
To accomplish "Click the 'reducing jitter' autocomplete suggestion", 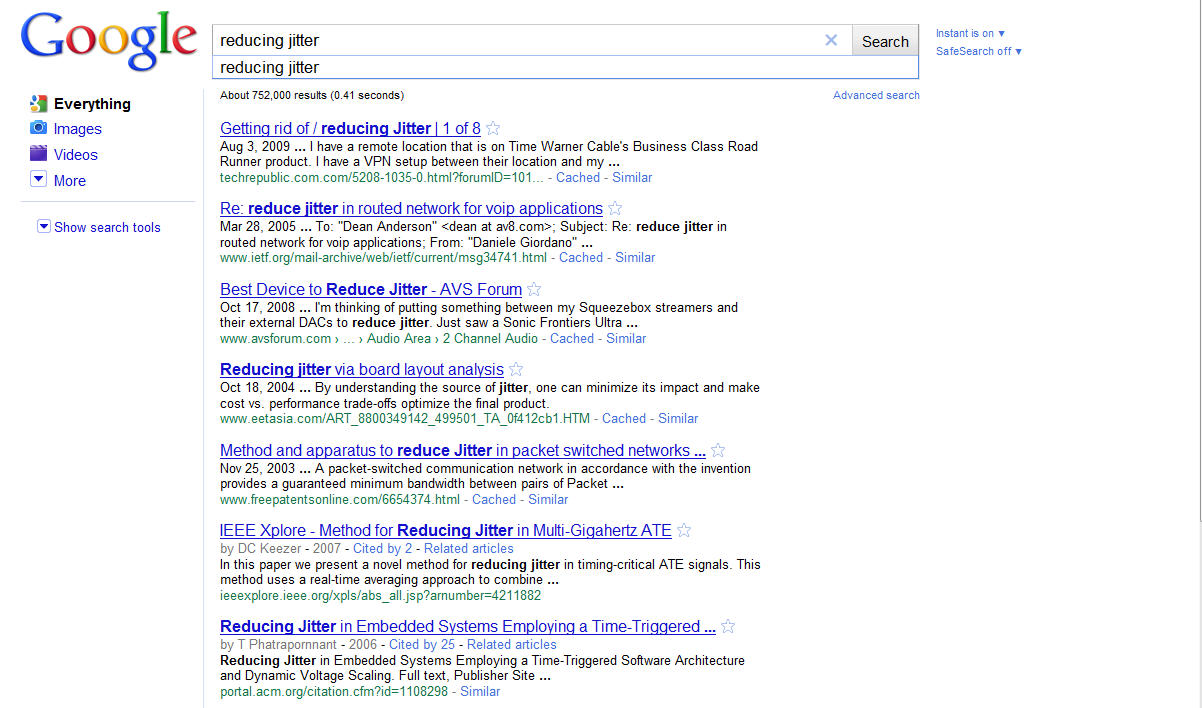I will (270, 67).
